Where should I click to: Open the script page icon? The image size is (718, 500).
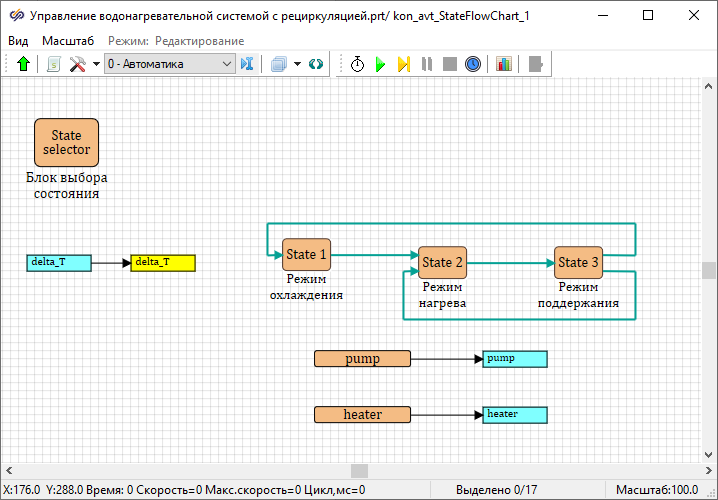(54, 64)
